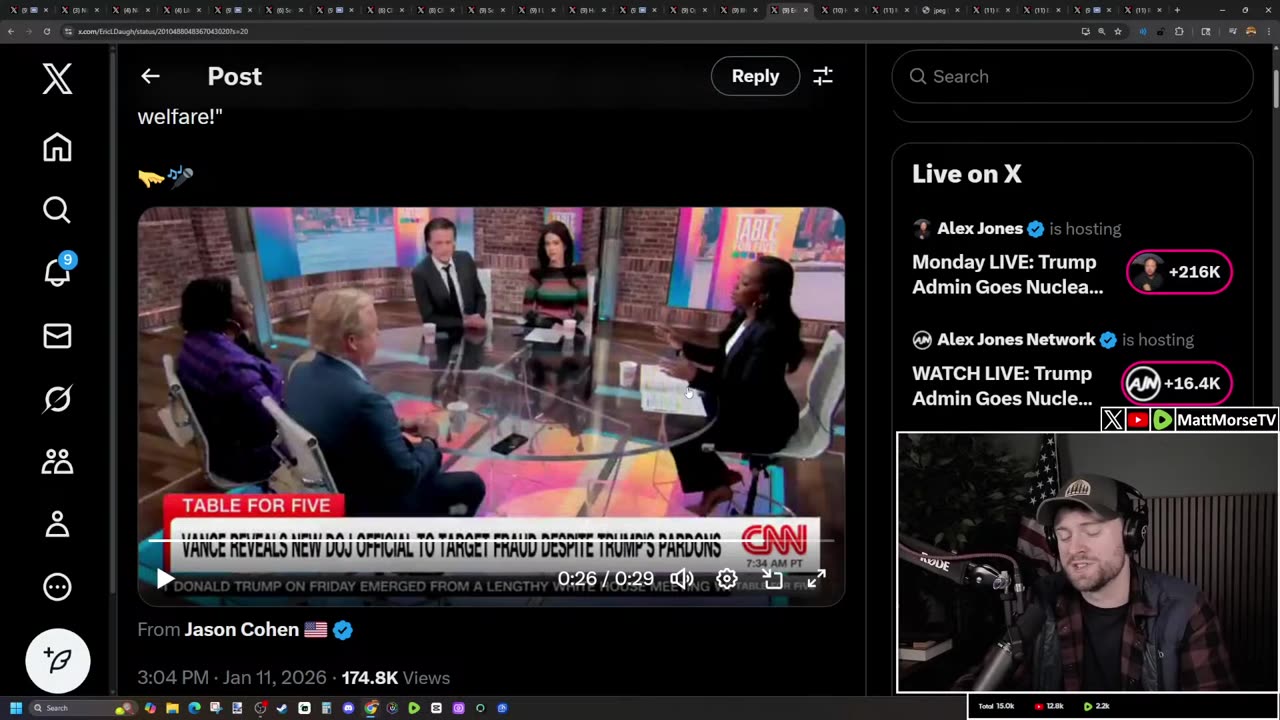Open Alex Jones Network host name
Image resolution: width=1280 pixels, height=720 pixels.
1016,340
